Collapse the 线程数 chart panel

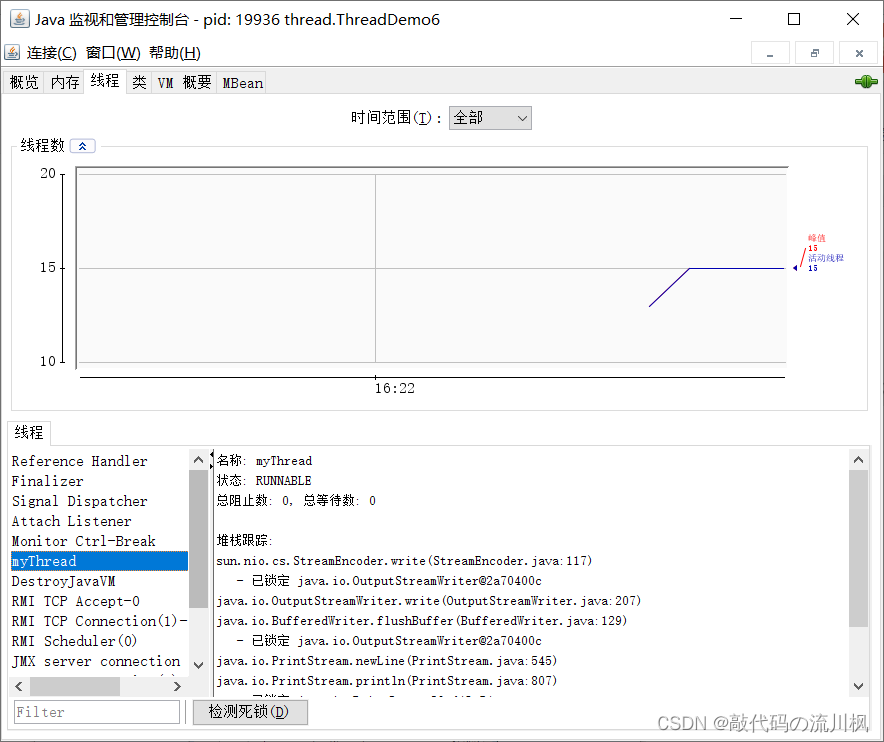[x=82, y=146]
